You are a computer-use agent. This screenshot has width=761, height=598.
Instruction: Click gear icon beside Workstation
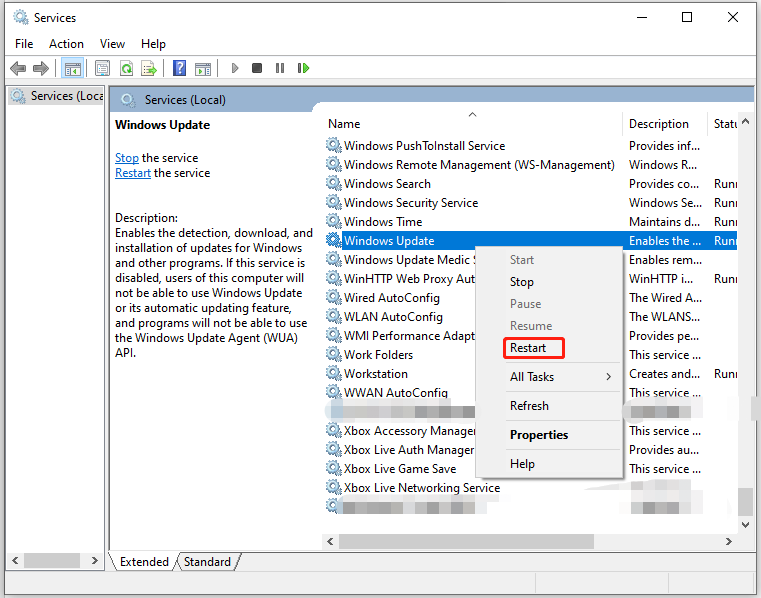click(x=333, y=373)
